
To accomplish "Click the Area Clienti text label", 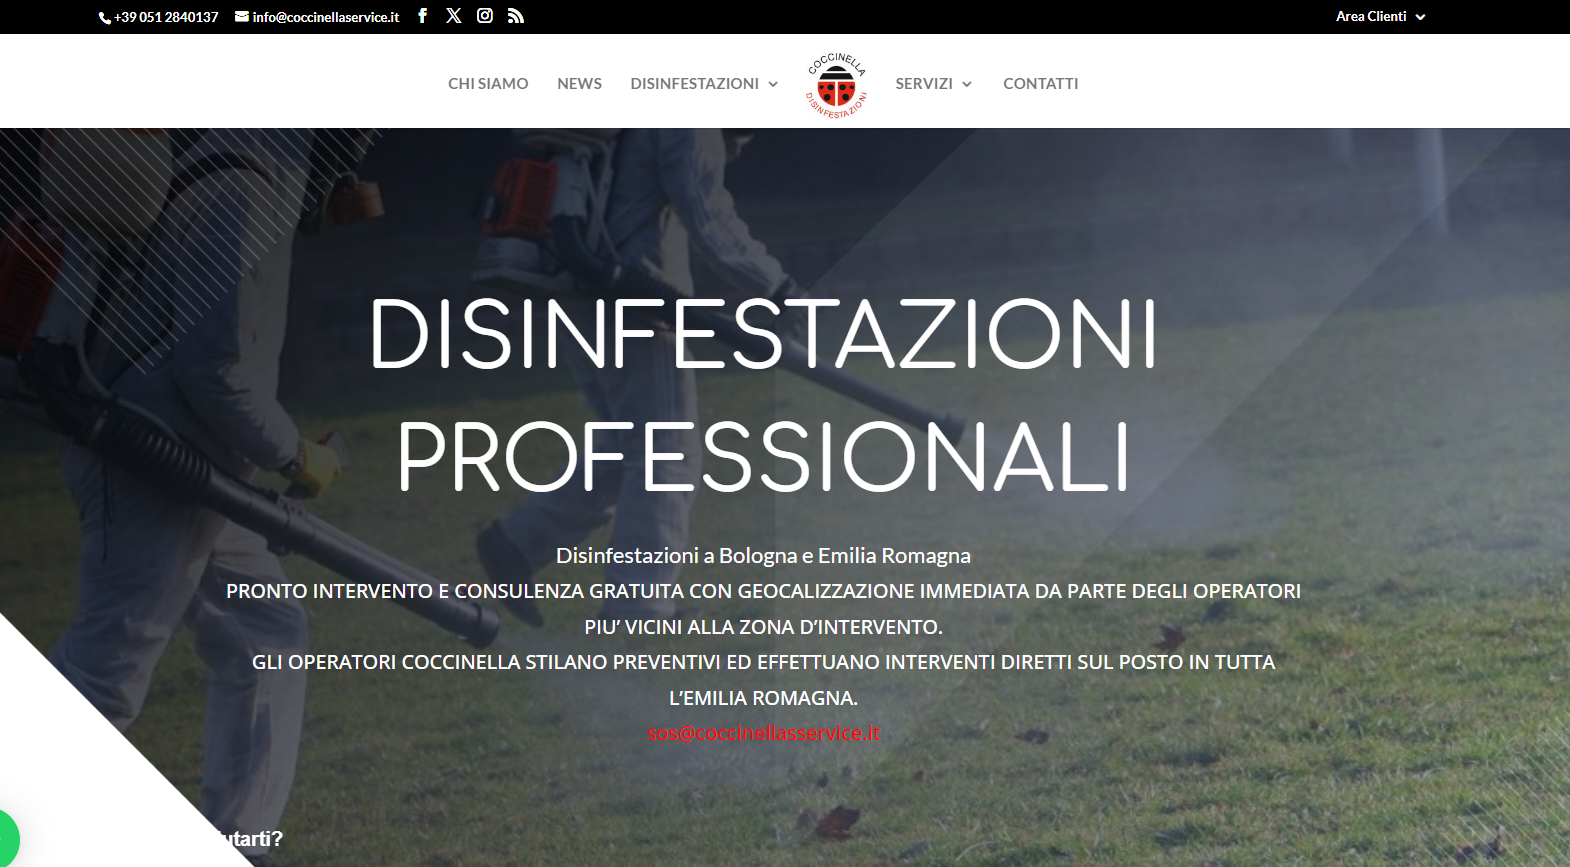I will tap(1371, 17).
